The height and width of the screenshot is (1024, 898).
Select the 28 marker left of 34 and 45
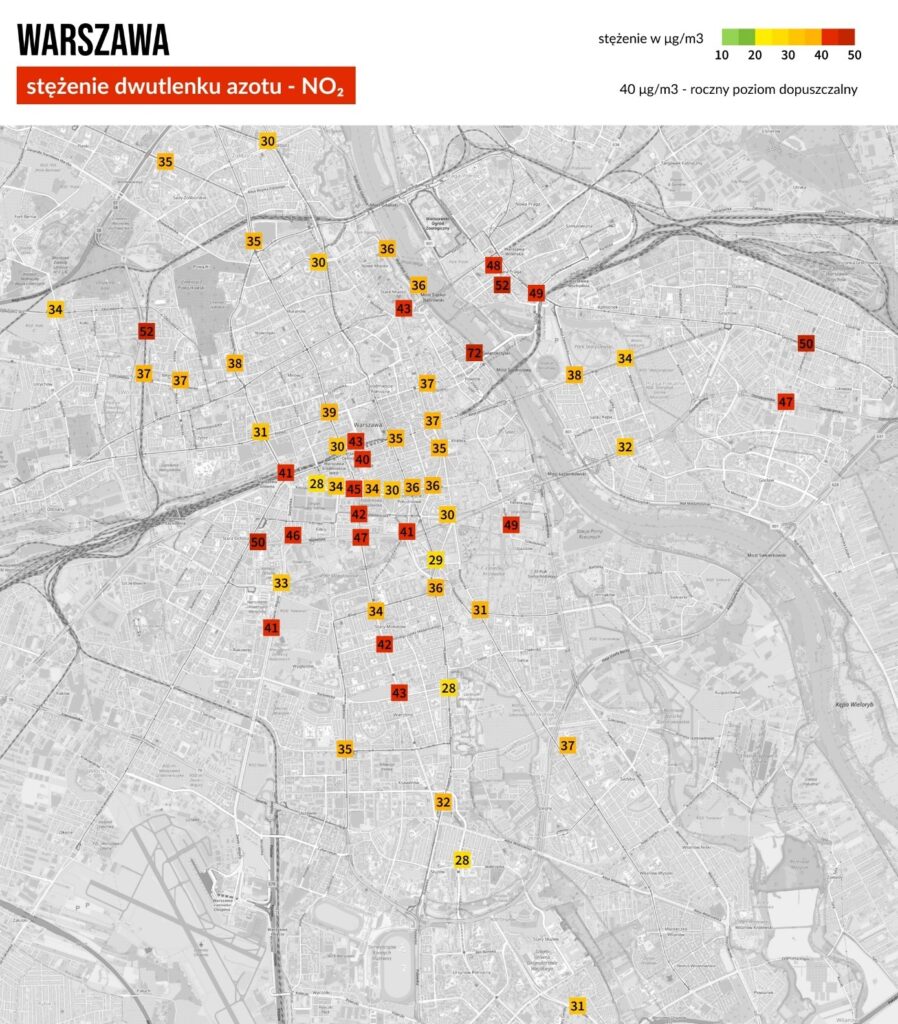click(x=317, y=484)
